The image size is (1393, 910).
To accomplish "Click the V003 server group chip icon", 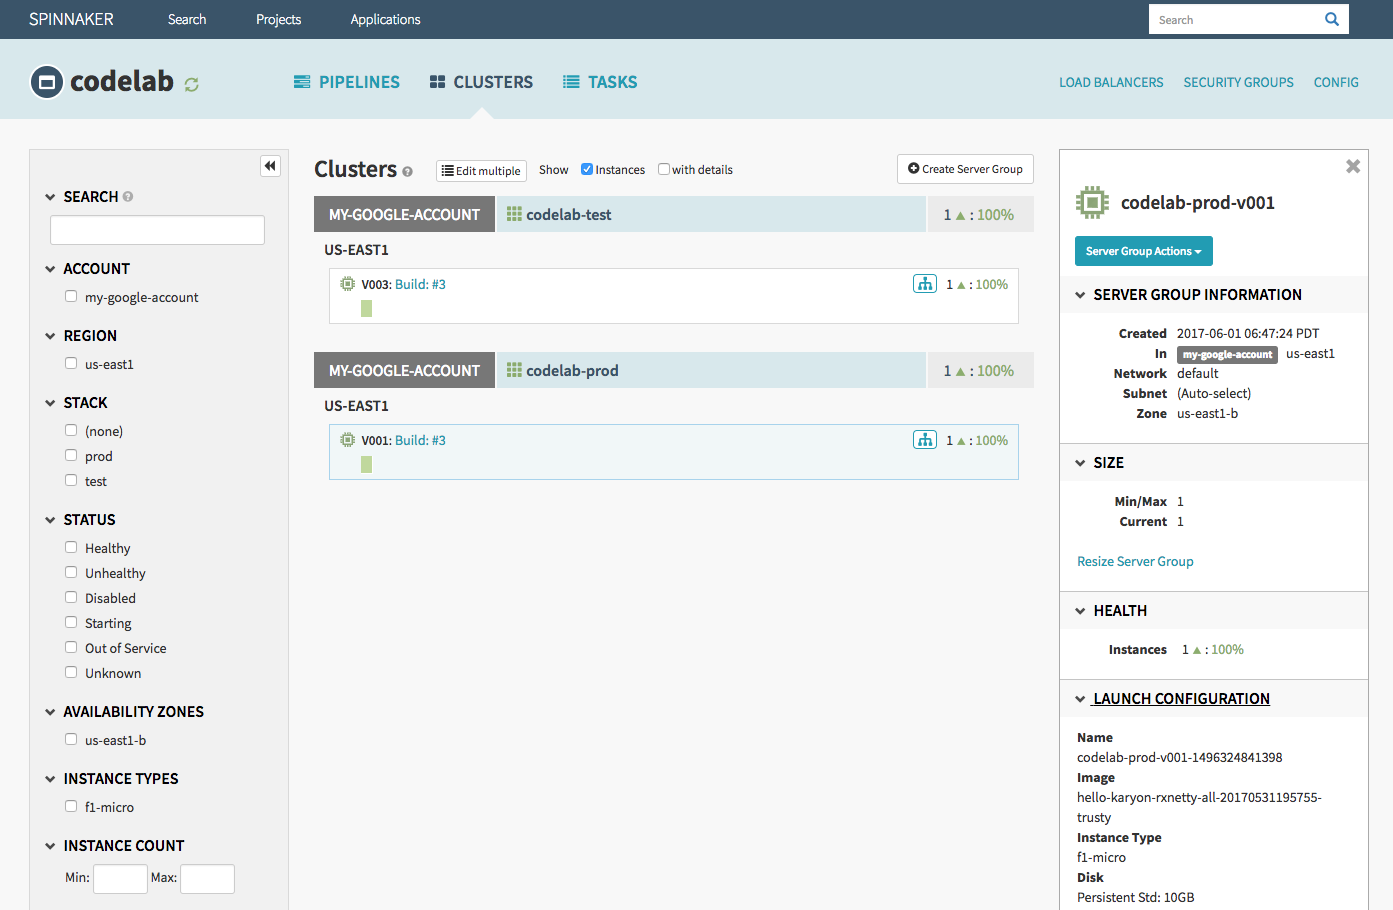I will 348,284.
